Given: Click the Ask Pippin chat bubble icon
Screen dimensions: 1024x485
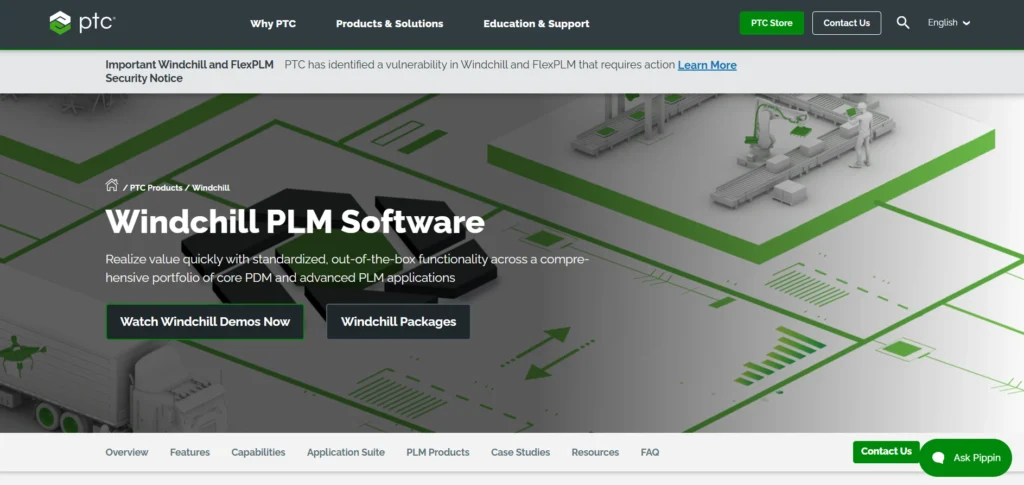Looking at the screenshot, I should pyautogui.click(x=938, y=458).
